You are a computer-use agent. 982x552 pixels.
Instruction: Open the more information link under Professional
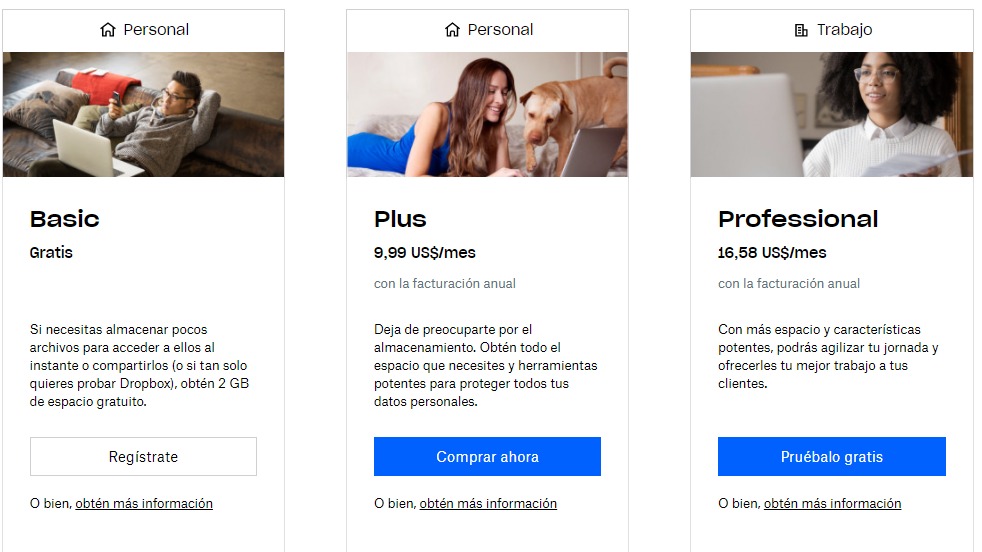pyautogui.click(x=832, y=504)
